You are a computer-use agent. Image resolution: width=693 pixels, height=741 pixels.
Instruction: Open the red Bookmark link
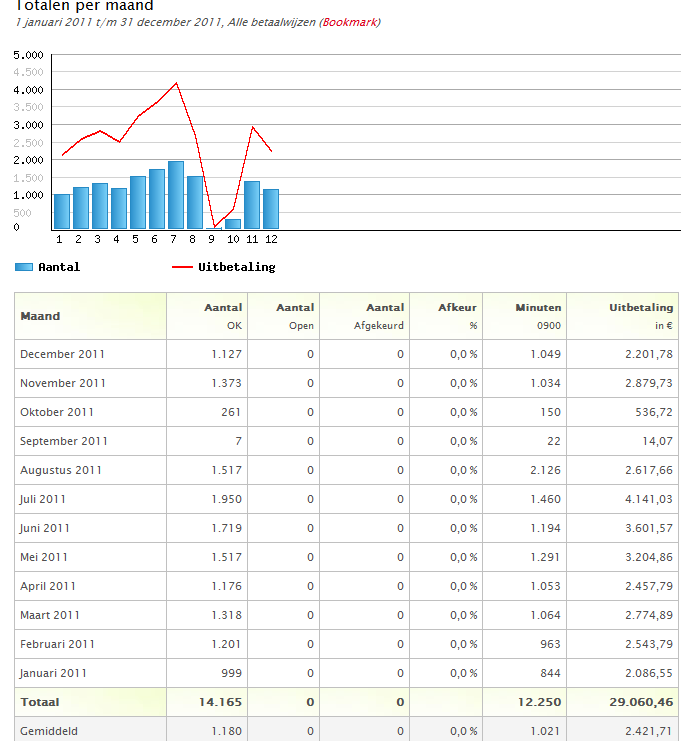tap(350, 22)
